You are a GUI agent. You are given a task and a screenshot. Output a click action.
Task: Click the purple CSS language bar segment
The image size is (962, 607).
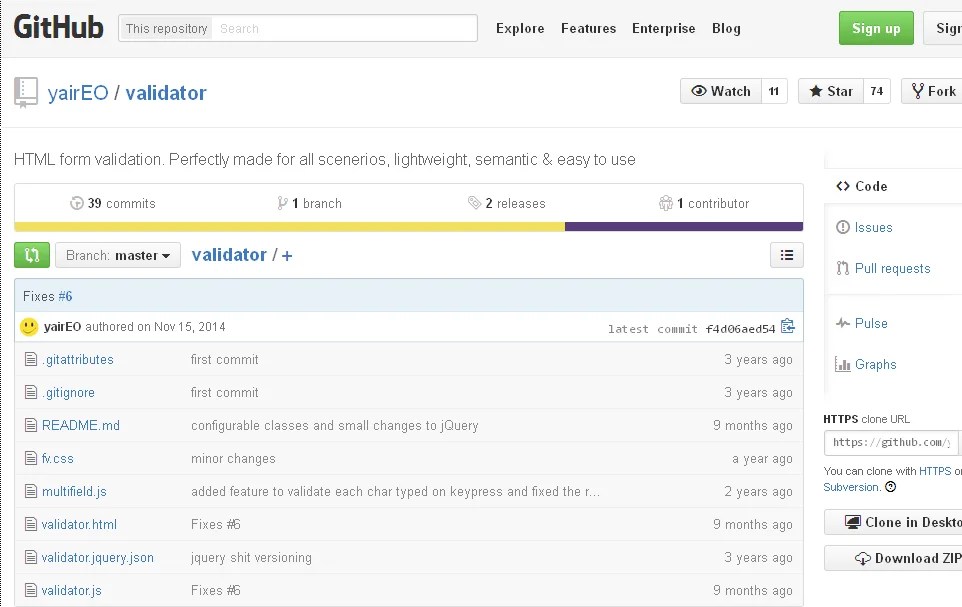click(x=684, y=226)
